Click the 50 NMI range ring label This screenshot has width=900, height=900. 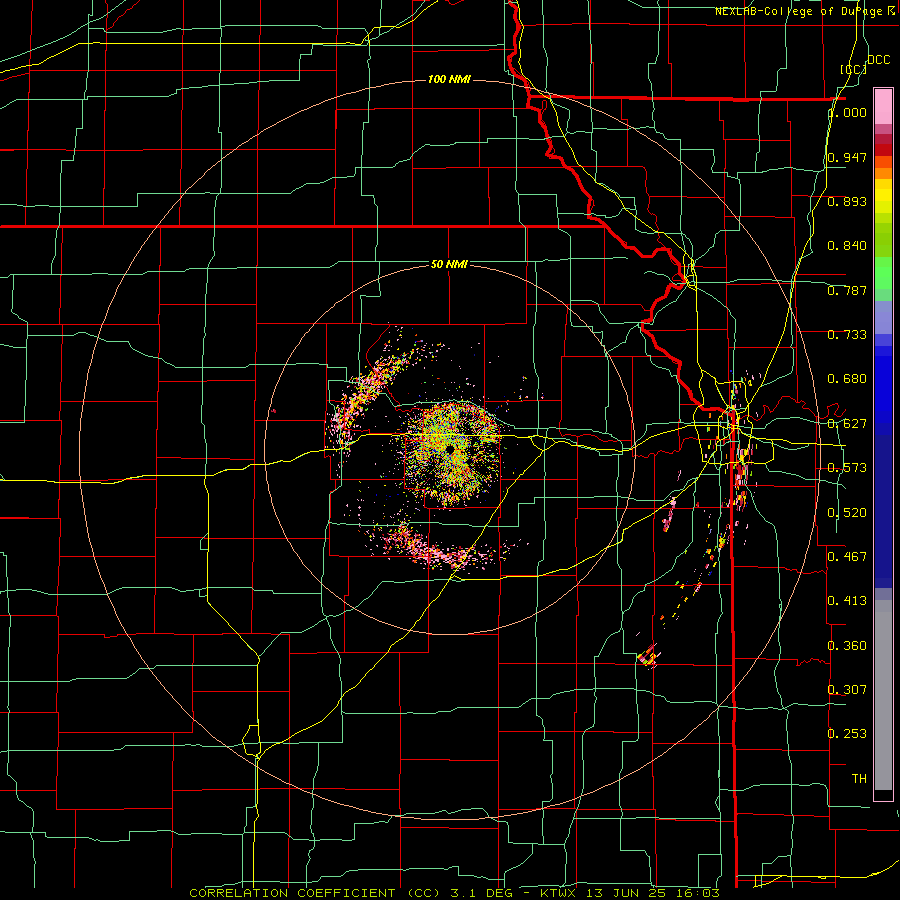click(449, 264)
